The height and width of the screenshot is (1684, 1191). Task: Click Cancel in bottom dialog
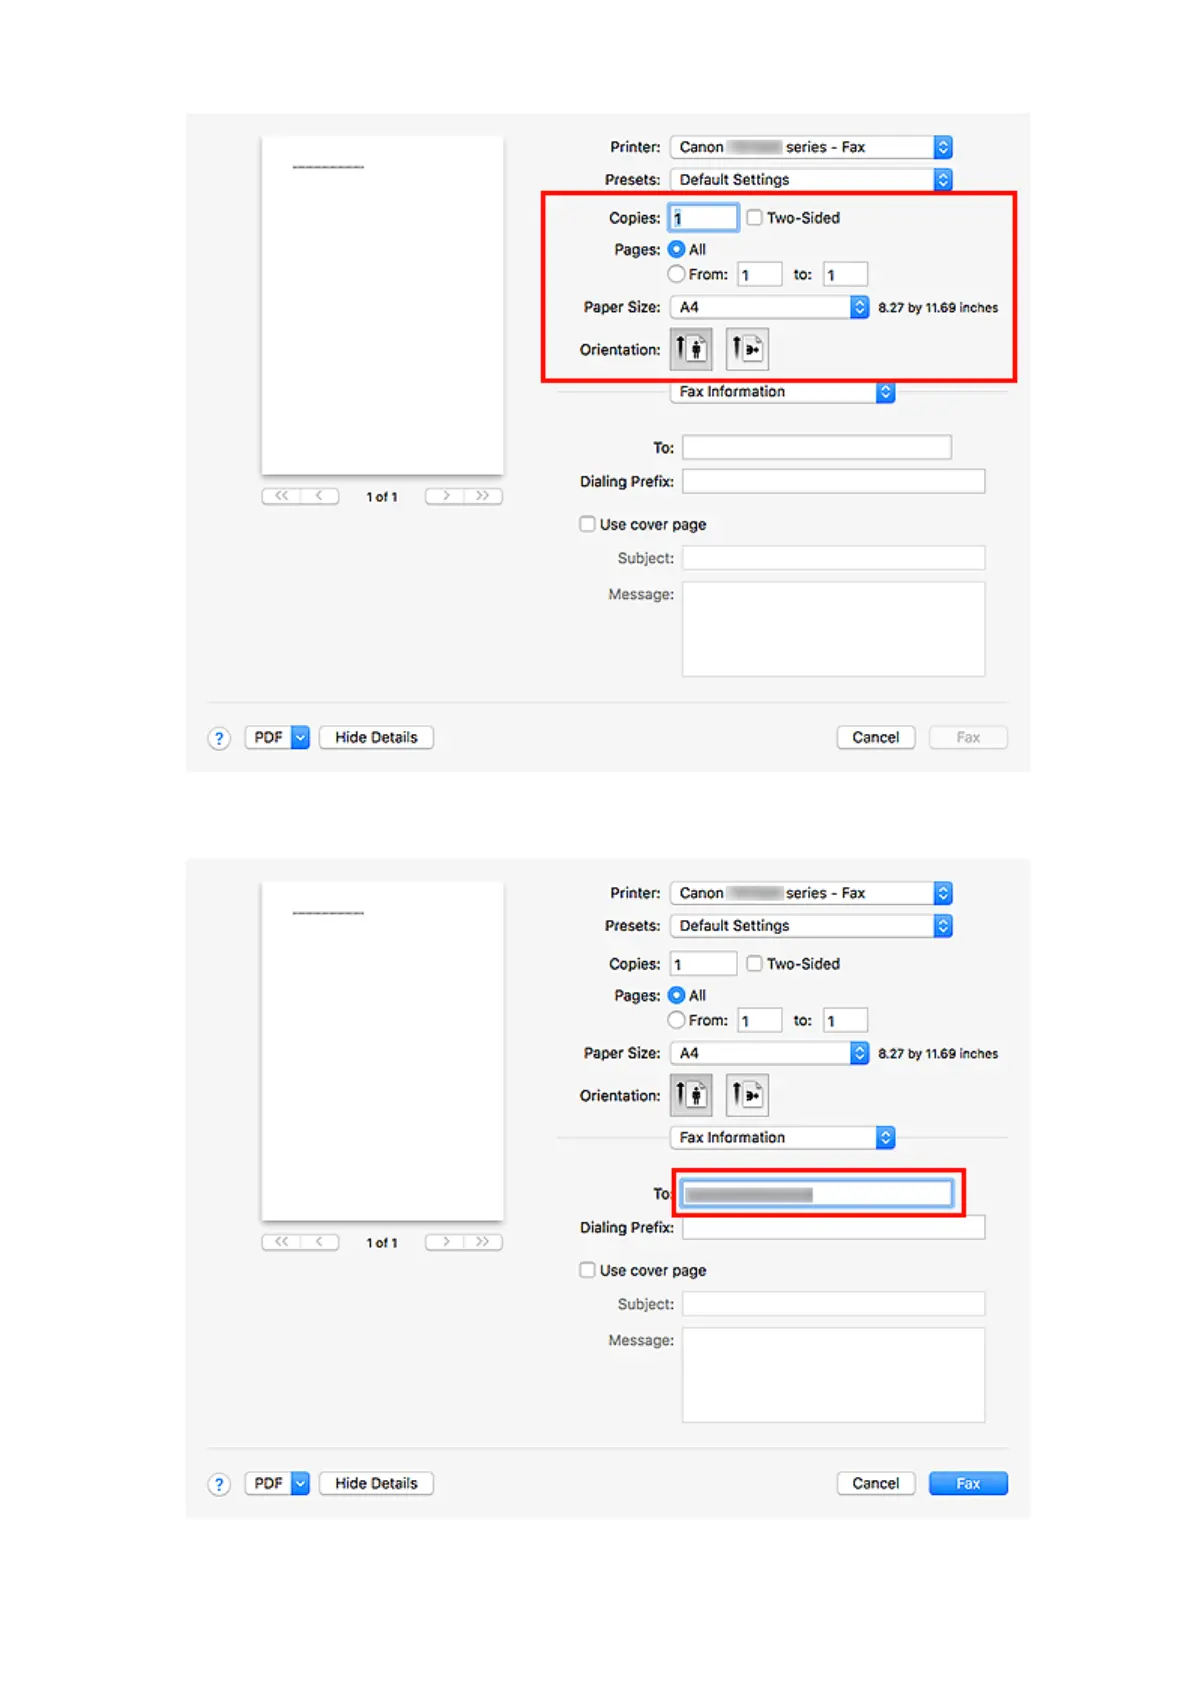876,1484
